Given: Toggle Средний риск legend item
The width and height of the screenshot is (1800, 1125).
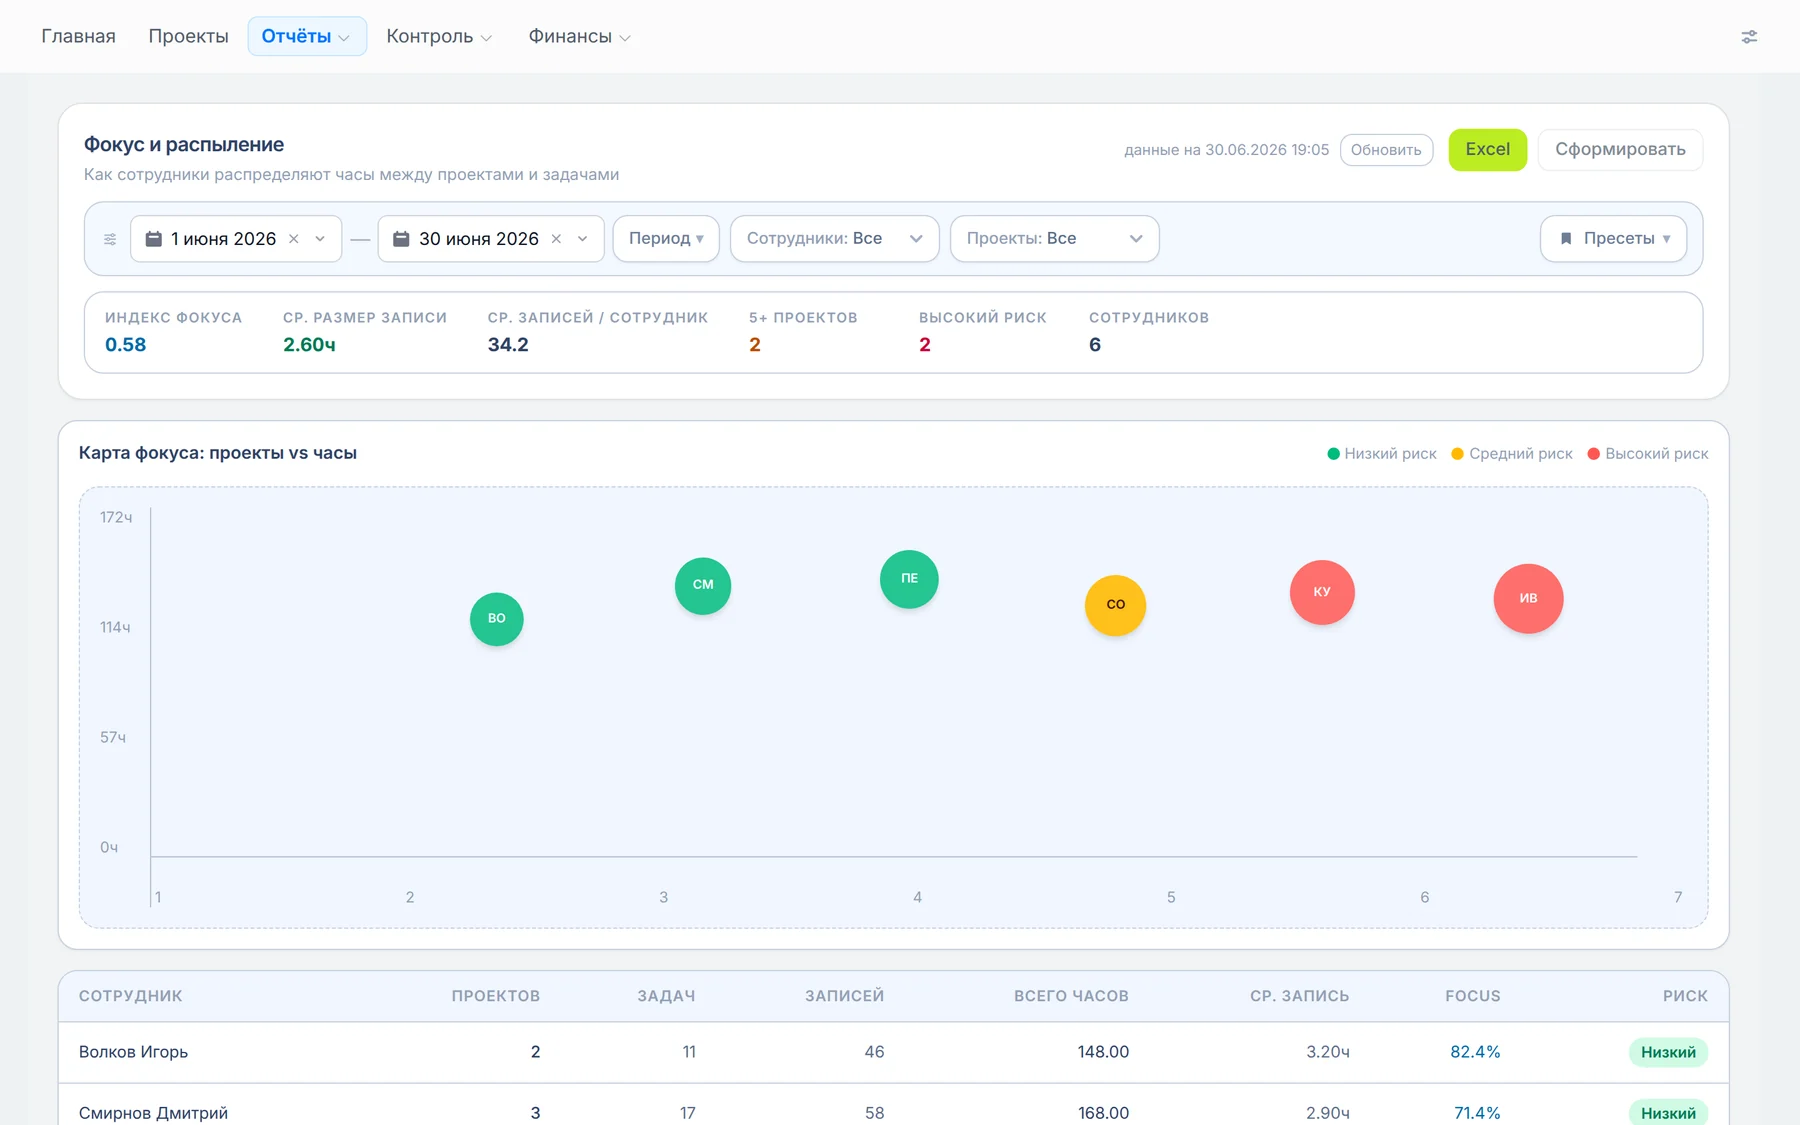Looking at the screenshot, I should click(x=1512, y=454).
